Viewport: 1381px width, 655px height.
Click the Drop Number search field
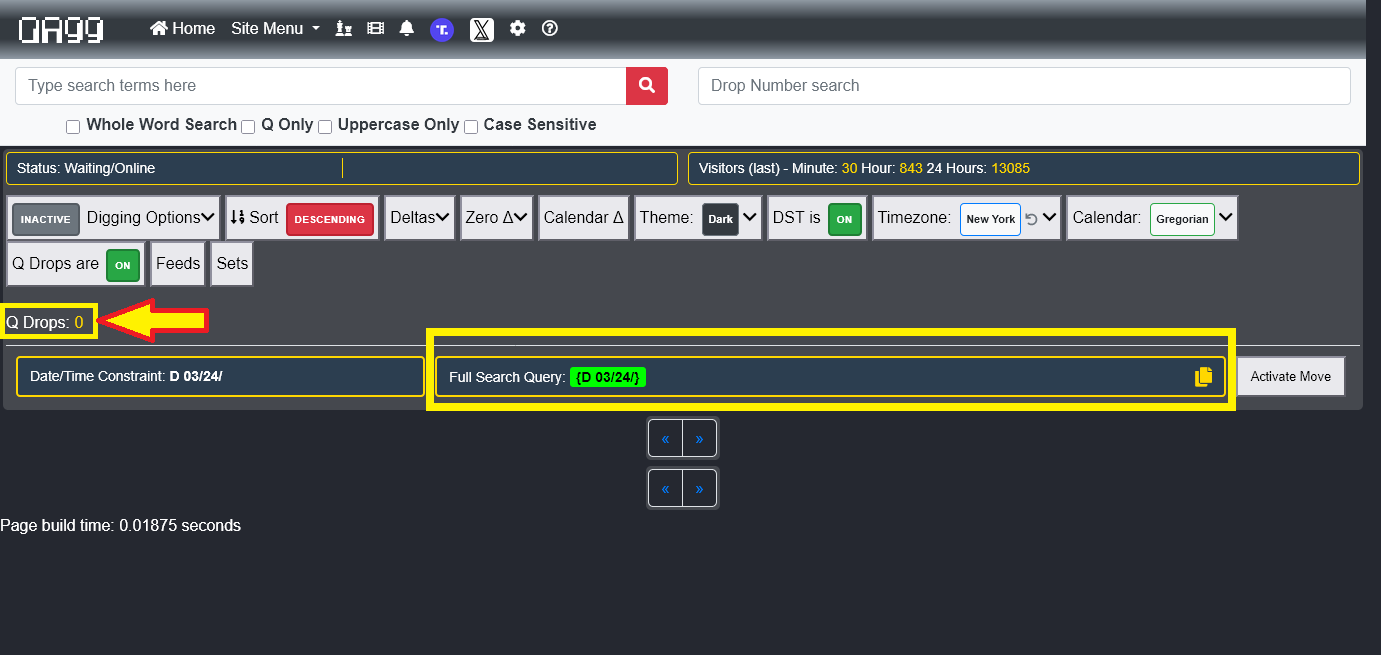(1023, 86)
